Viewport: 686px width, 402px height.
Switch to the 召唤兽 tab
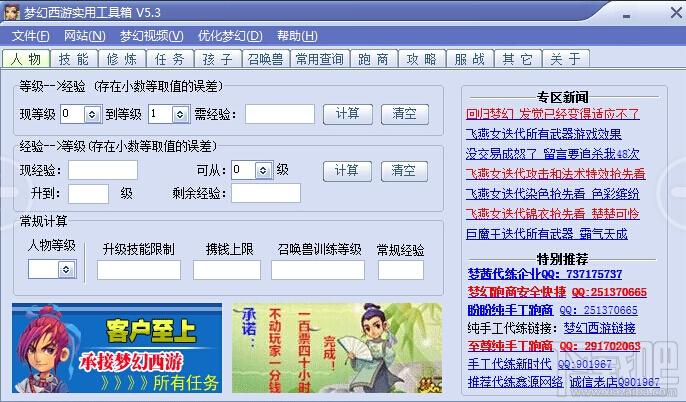pyautogui.click(x=266, y=59)
